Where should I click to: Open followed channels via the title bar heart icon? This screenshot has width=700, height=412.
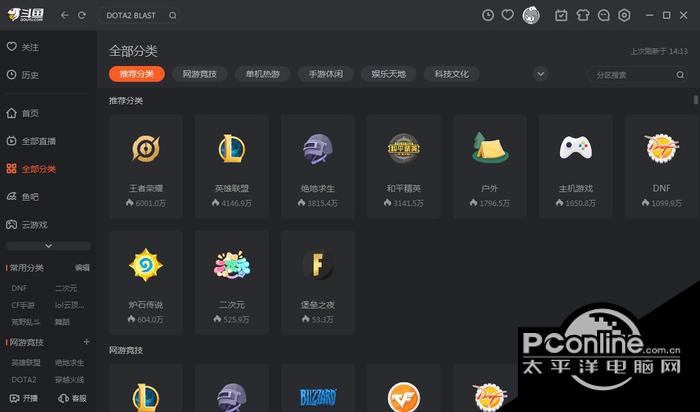point(508,15)
